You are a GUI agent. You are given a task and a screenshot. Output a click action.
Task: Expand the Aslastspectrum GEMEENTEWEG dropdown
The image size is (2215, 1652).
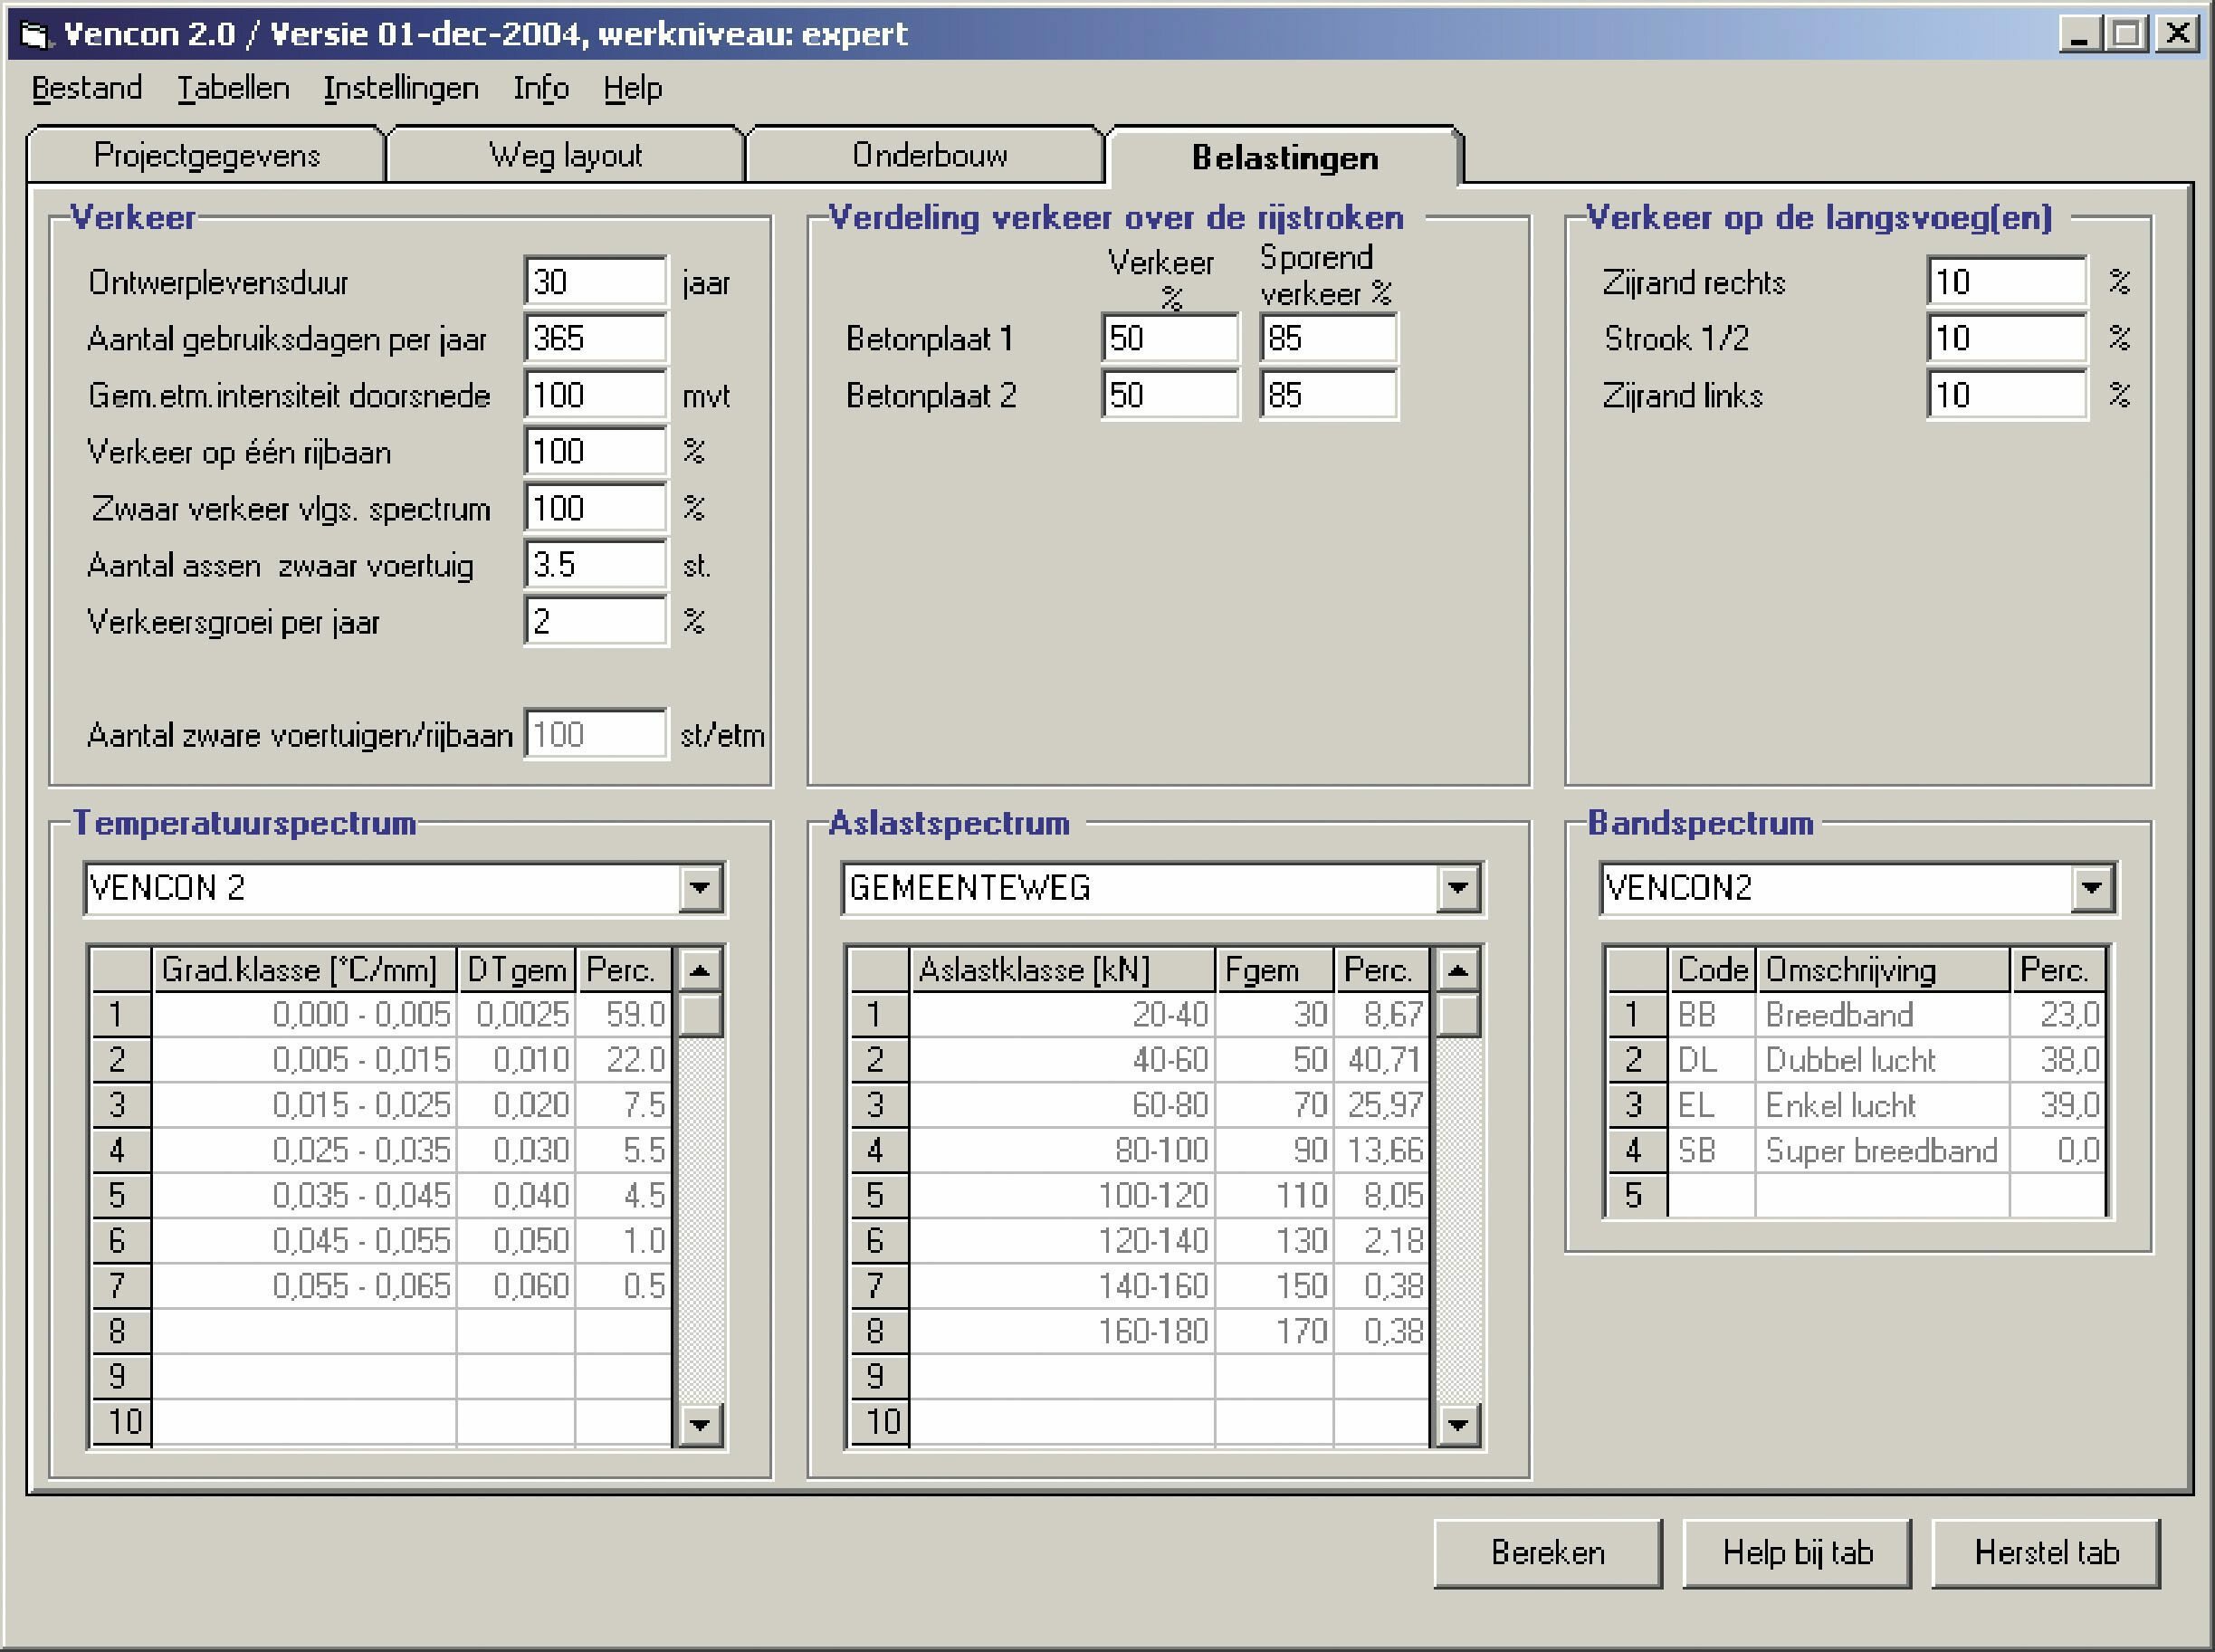coord(1458,888)
